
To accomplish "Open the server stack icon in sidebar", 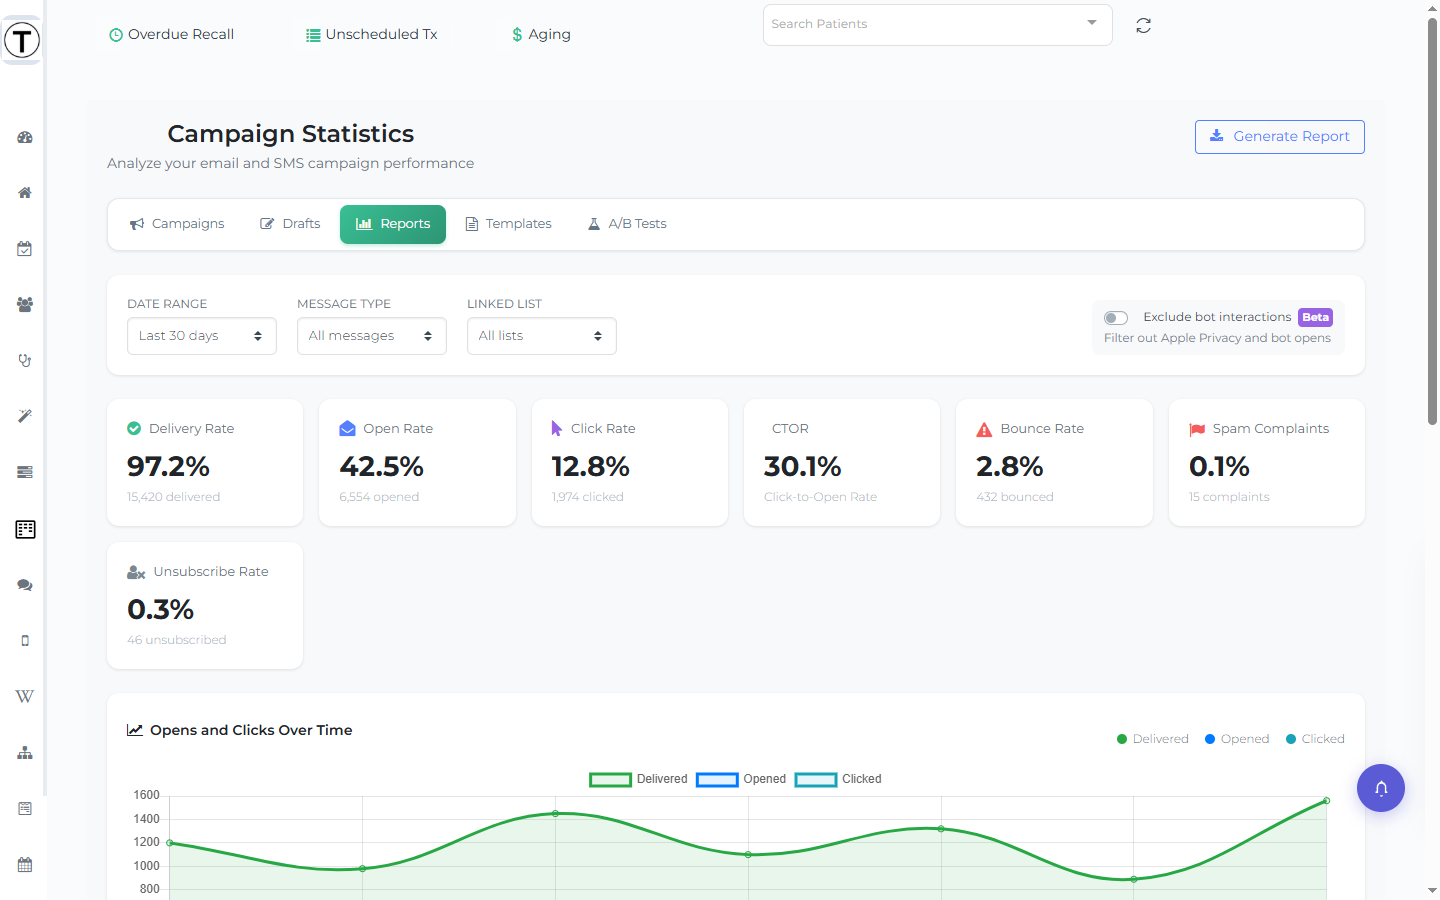I will tap(25, 472).
